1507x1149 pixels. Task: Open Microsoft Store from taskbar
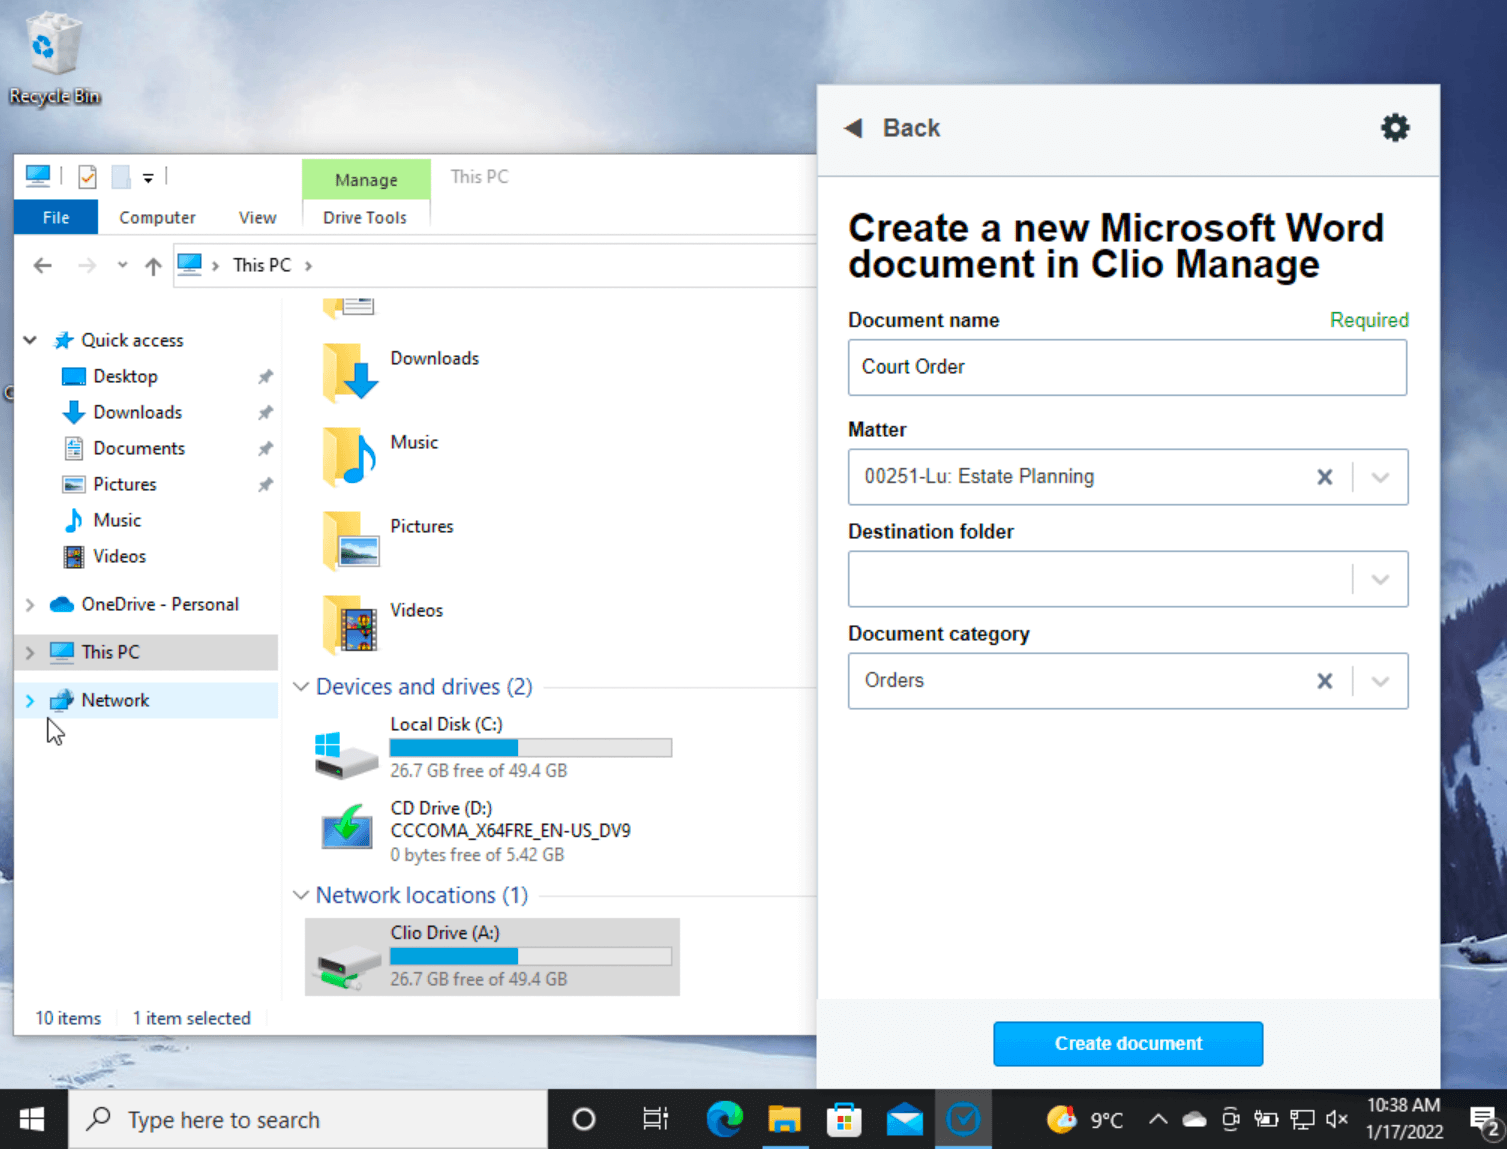(x=844, y=1119)
